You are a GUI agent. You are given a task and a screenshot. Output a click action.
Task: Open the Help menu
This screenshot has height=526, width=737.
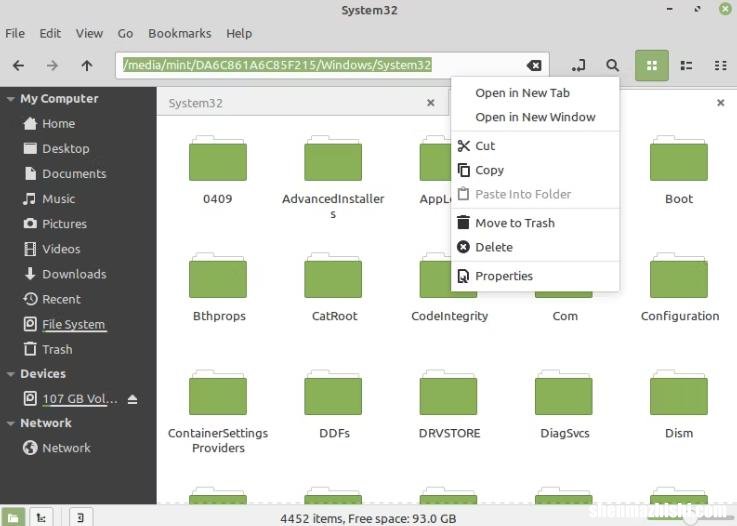(239, 33)
